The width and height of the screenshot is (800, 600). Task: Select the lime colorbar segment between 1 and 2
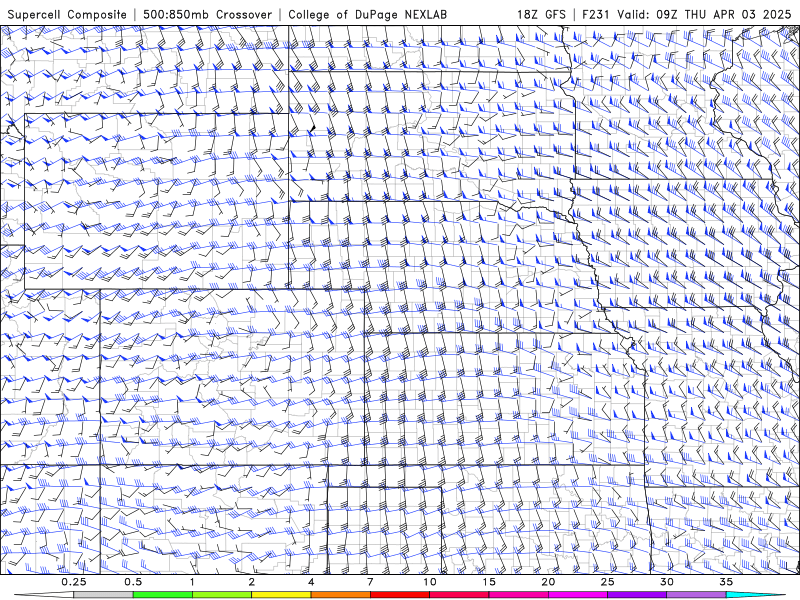(222, 595)
